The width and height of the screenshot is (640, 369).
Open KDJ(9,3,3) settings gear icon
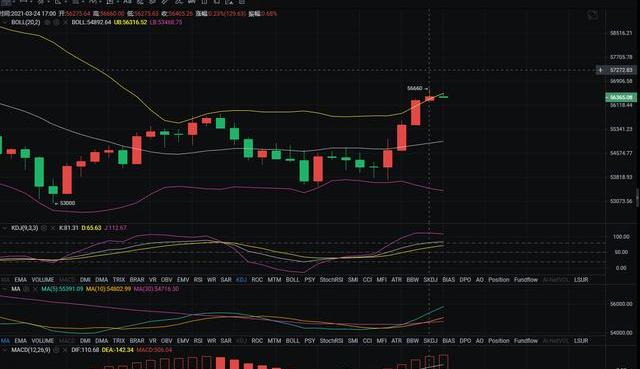(44, 228)
